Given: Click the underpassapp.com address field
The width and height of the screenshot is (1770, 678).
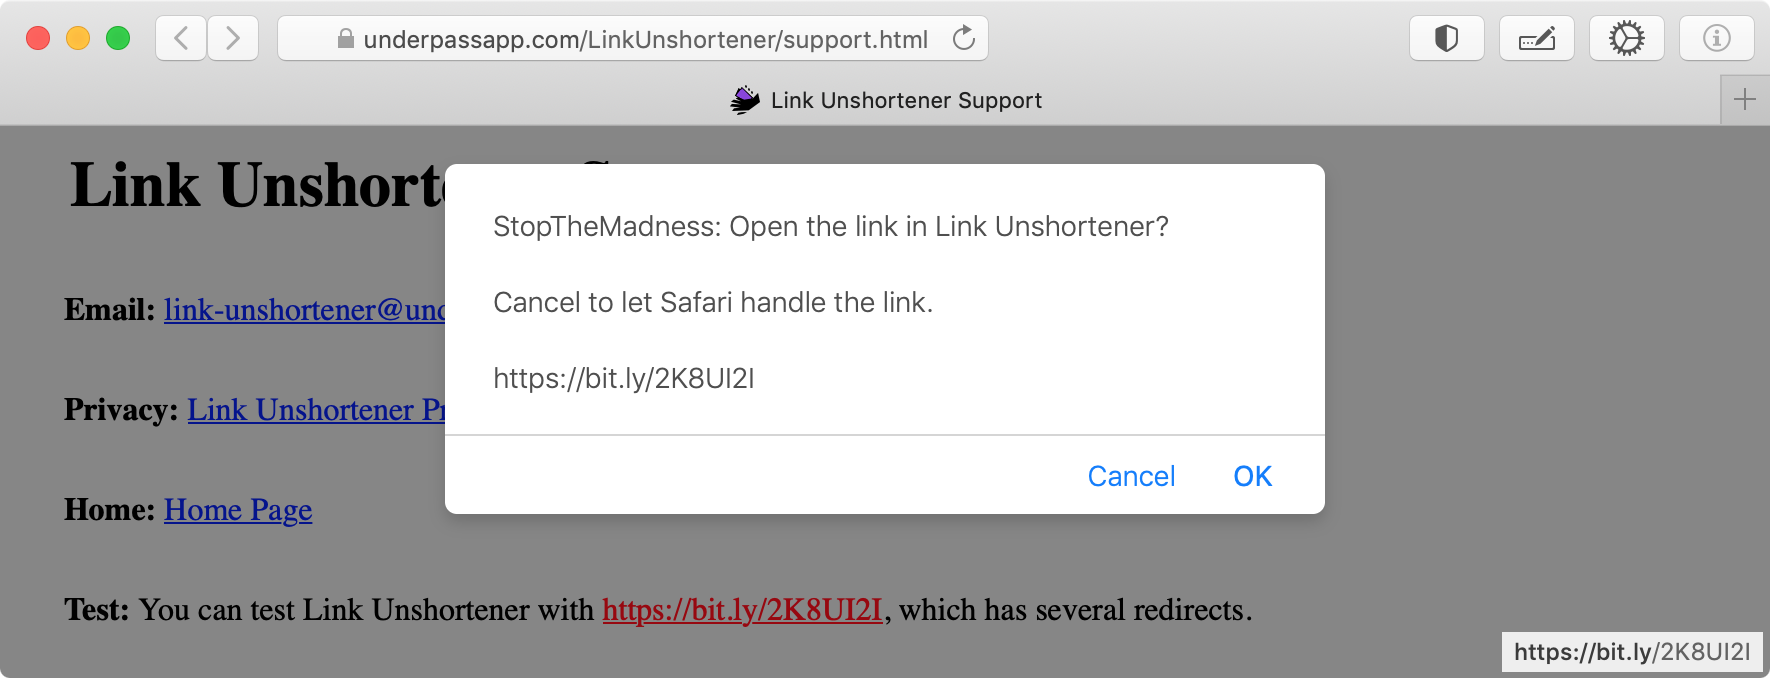Looking at the screenshot, I should click(645, 39).
